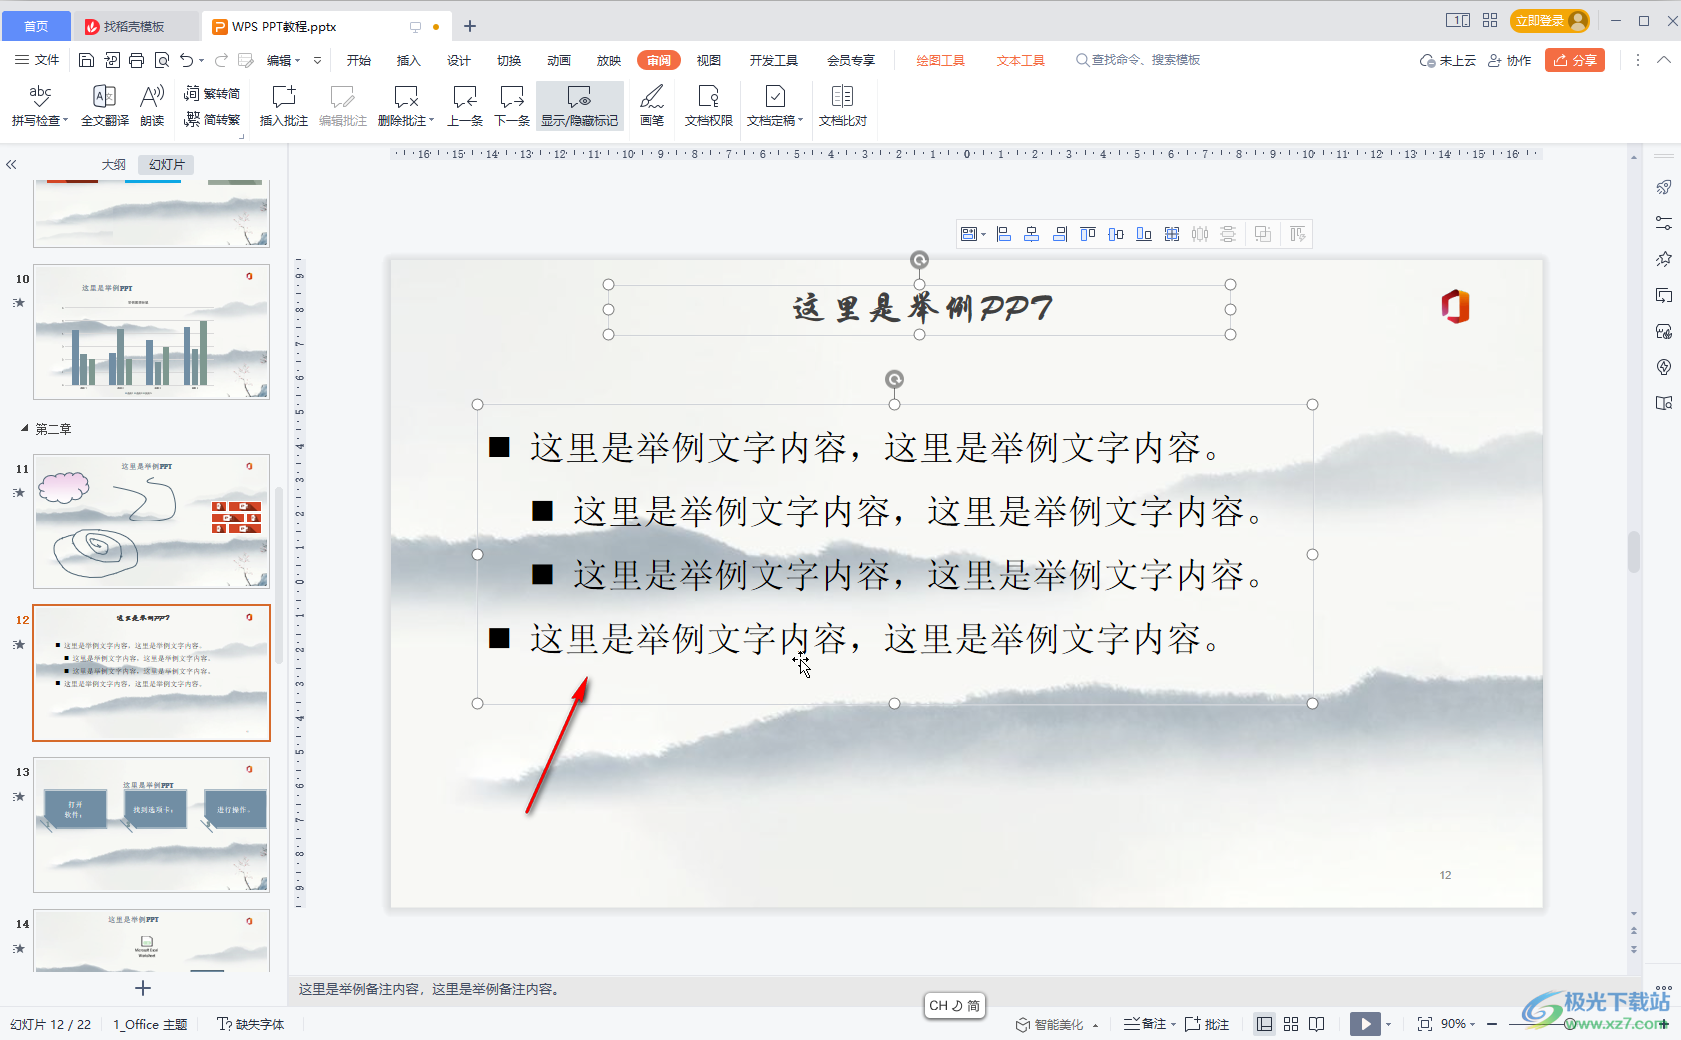Screen dimensions: 1681x1040
Task: Open the 开始 ribbon tab
Action: click(359, 60)
